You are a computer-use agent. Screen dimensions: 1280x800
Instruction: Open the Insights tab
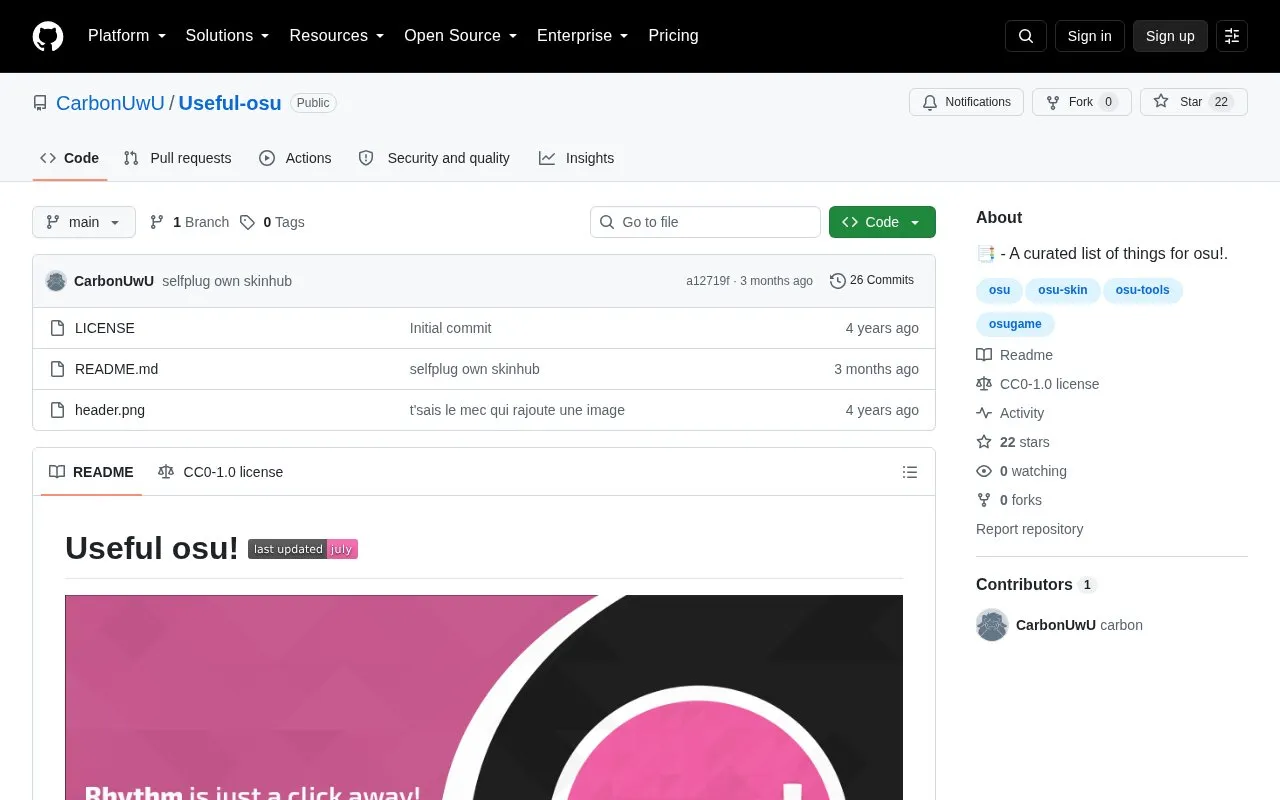(x=577, y=158)
